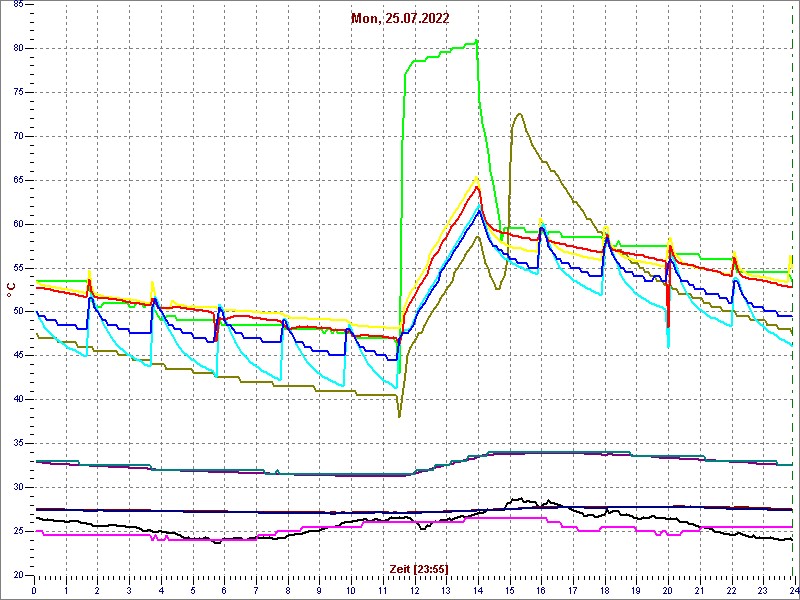Click hour 7 on the time axis
Viewport: 800px width, 600px height.
click(256, 590)
